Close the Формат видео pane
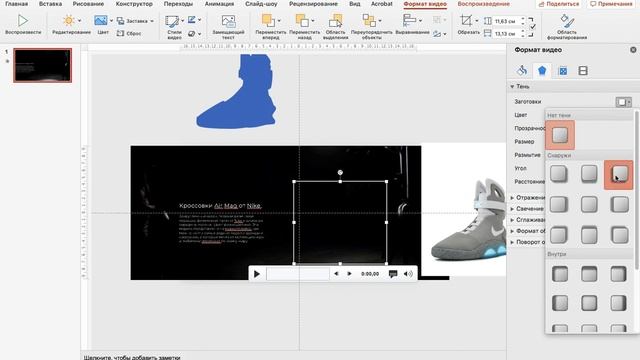 (x=633, y=50)
